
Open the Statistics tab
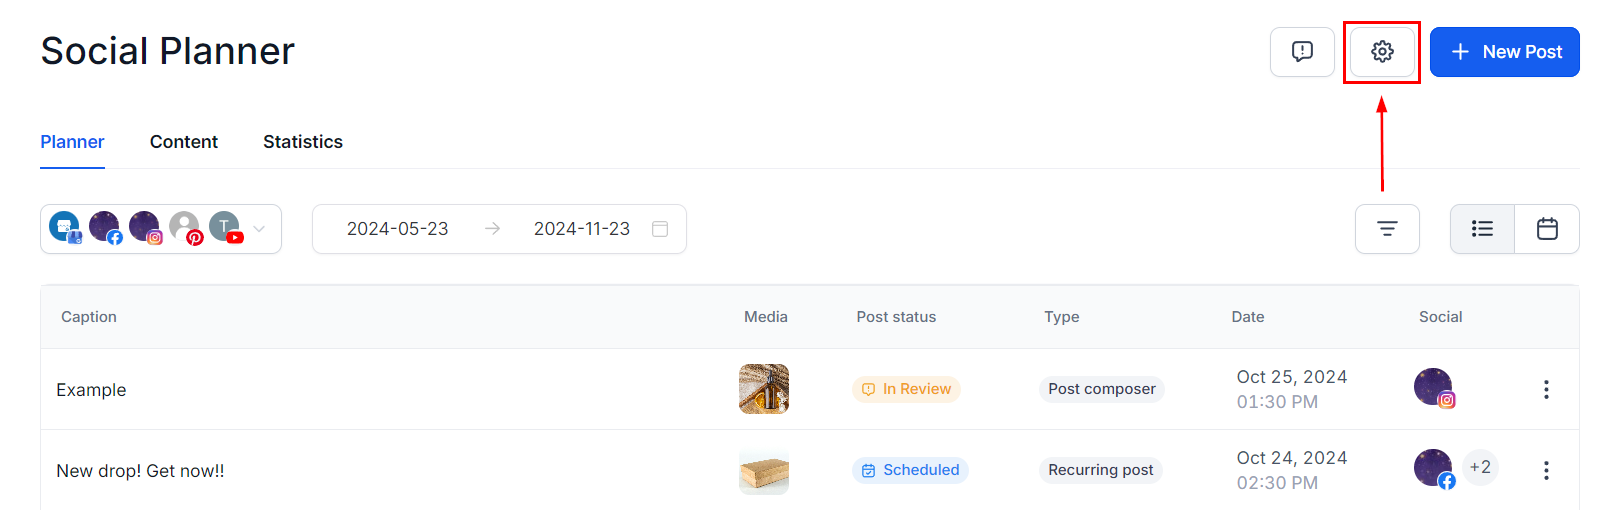303,142
